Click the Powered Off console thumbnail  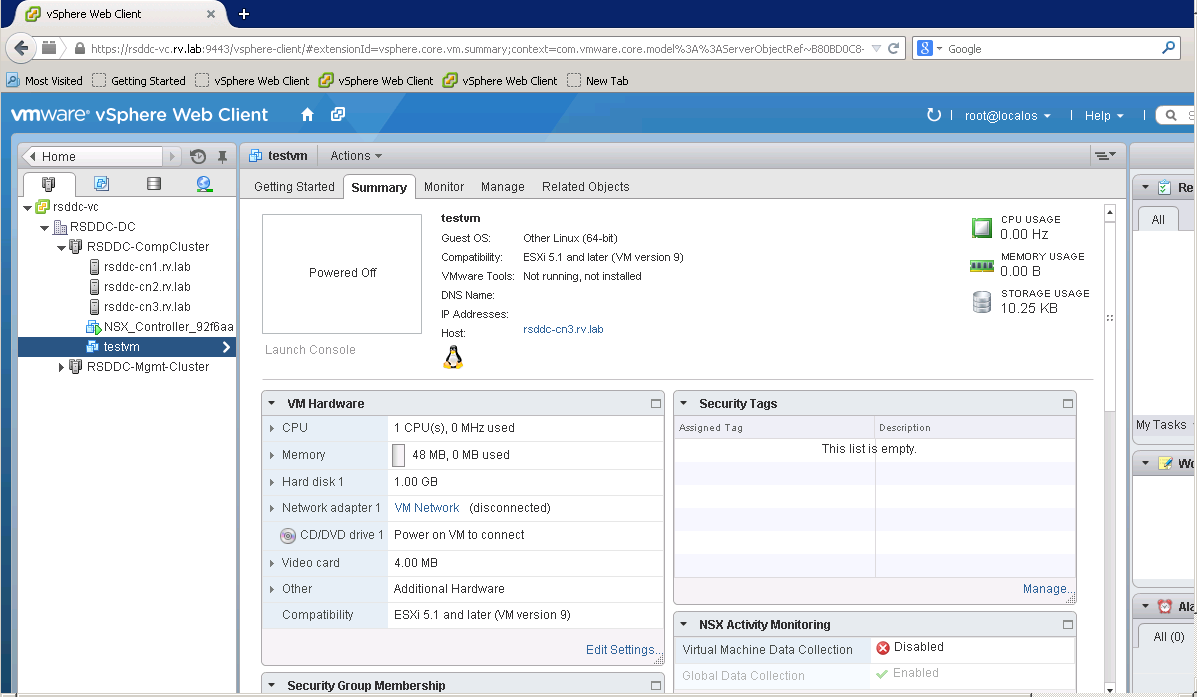coord(342,273)
